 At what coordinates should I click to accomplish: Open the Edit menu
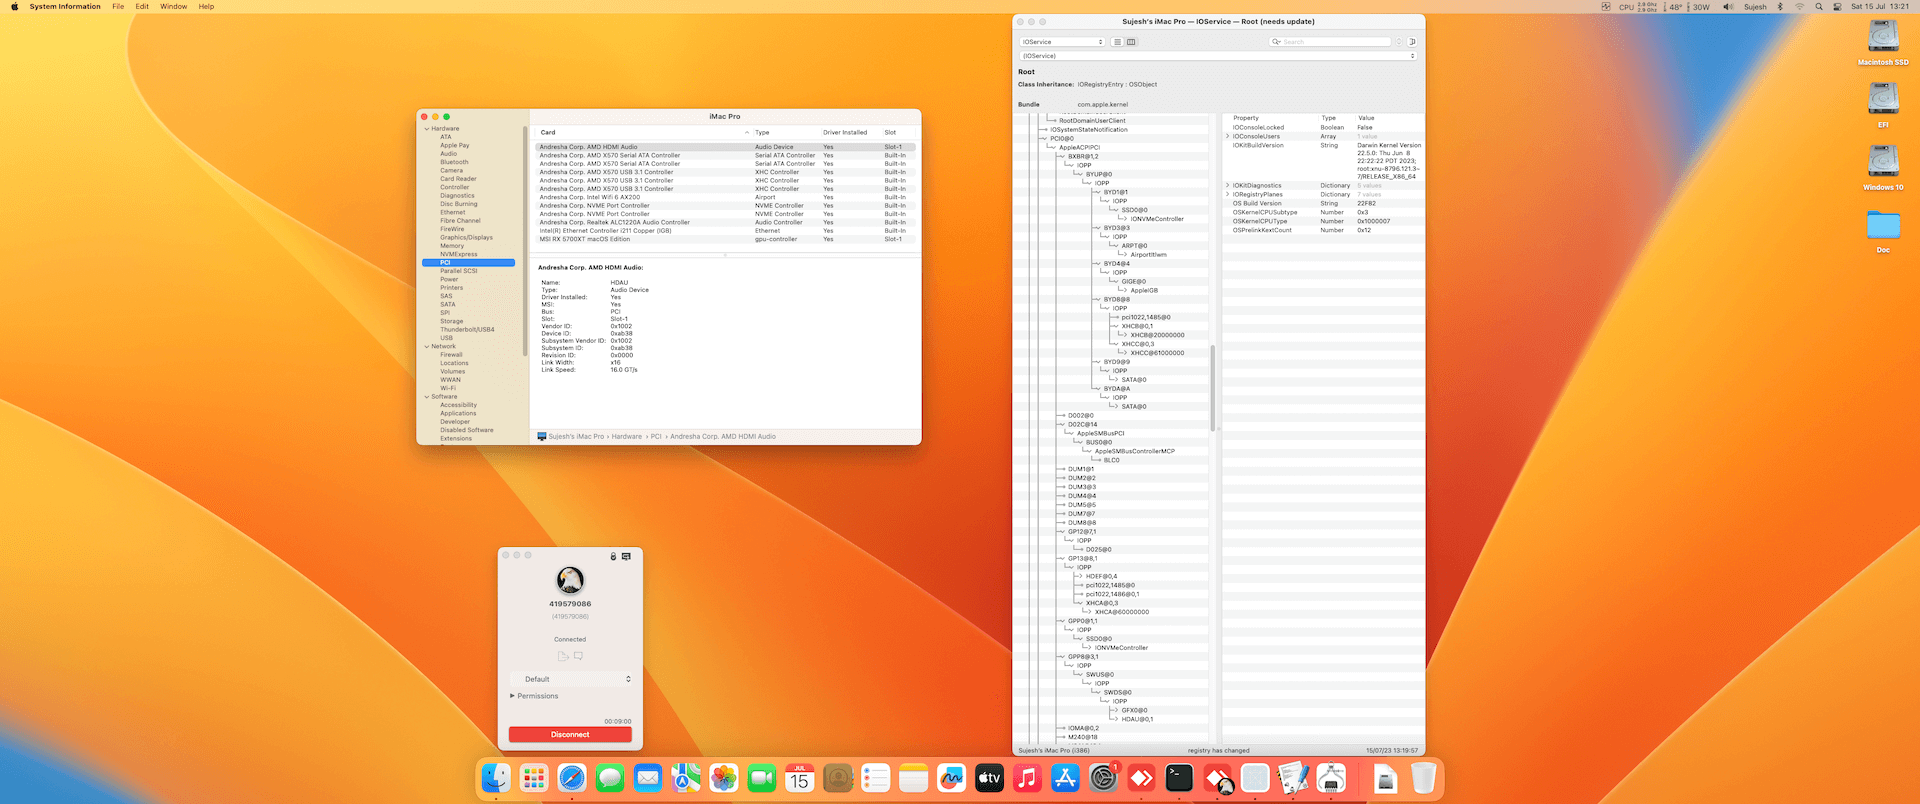[142, 7]
